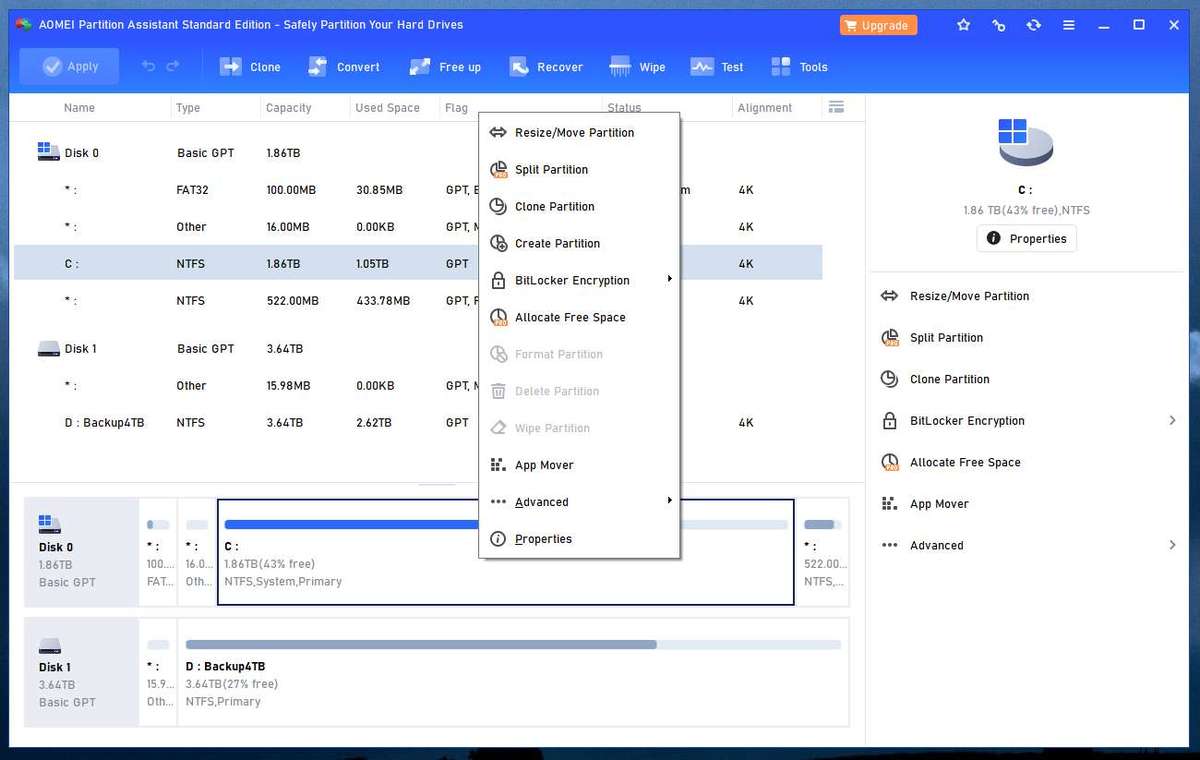Select the 522.00 NTFS partition block in the disk map
The height and width of the screenshot is (760, 1200).
[x=823, y=552]
